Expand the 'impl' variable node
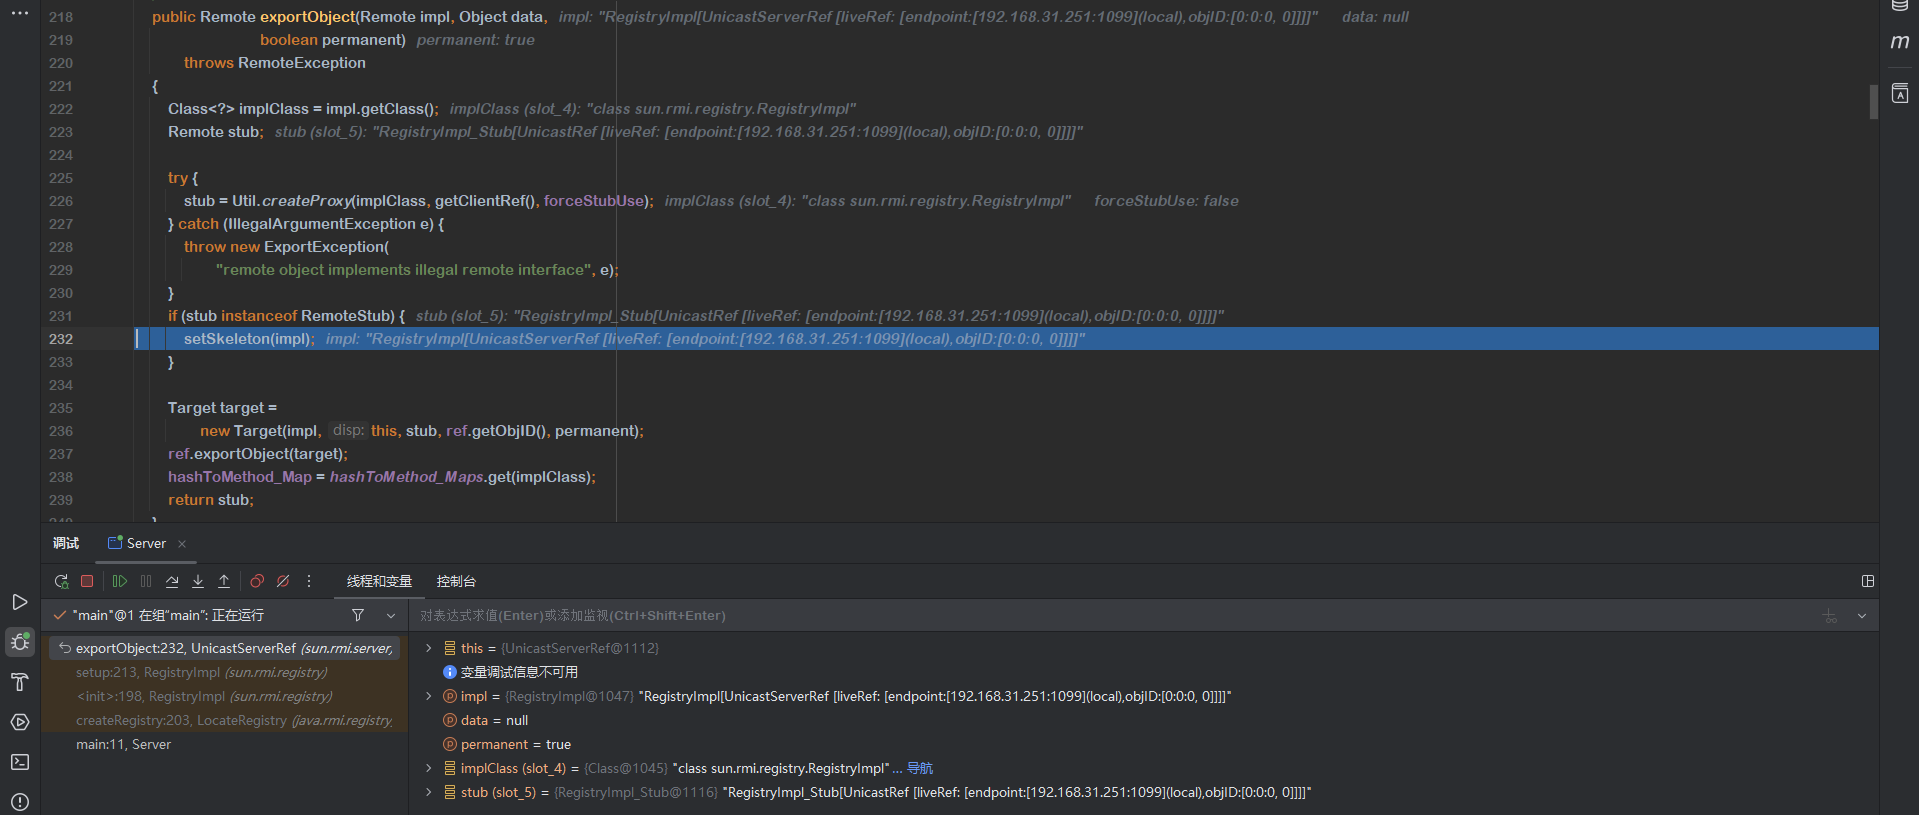1919x815 pixels. click(429, 696)
